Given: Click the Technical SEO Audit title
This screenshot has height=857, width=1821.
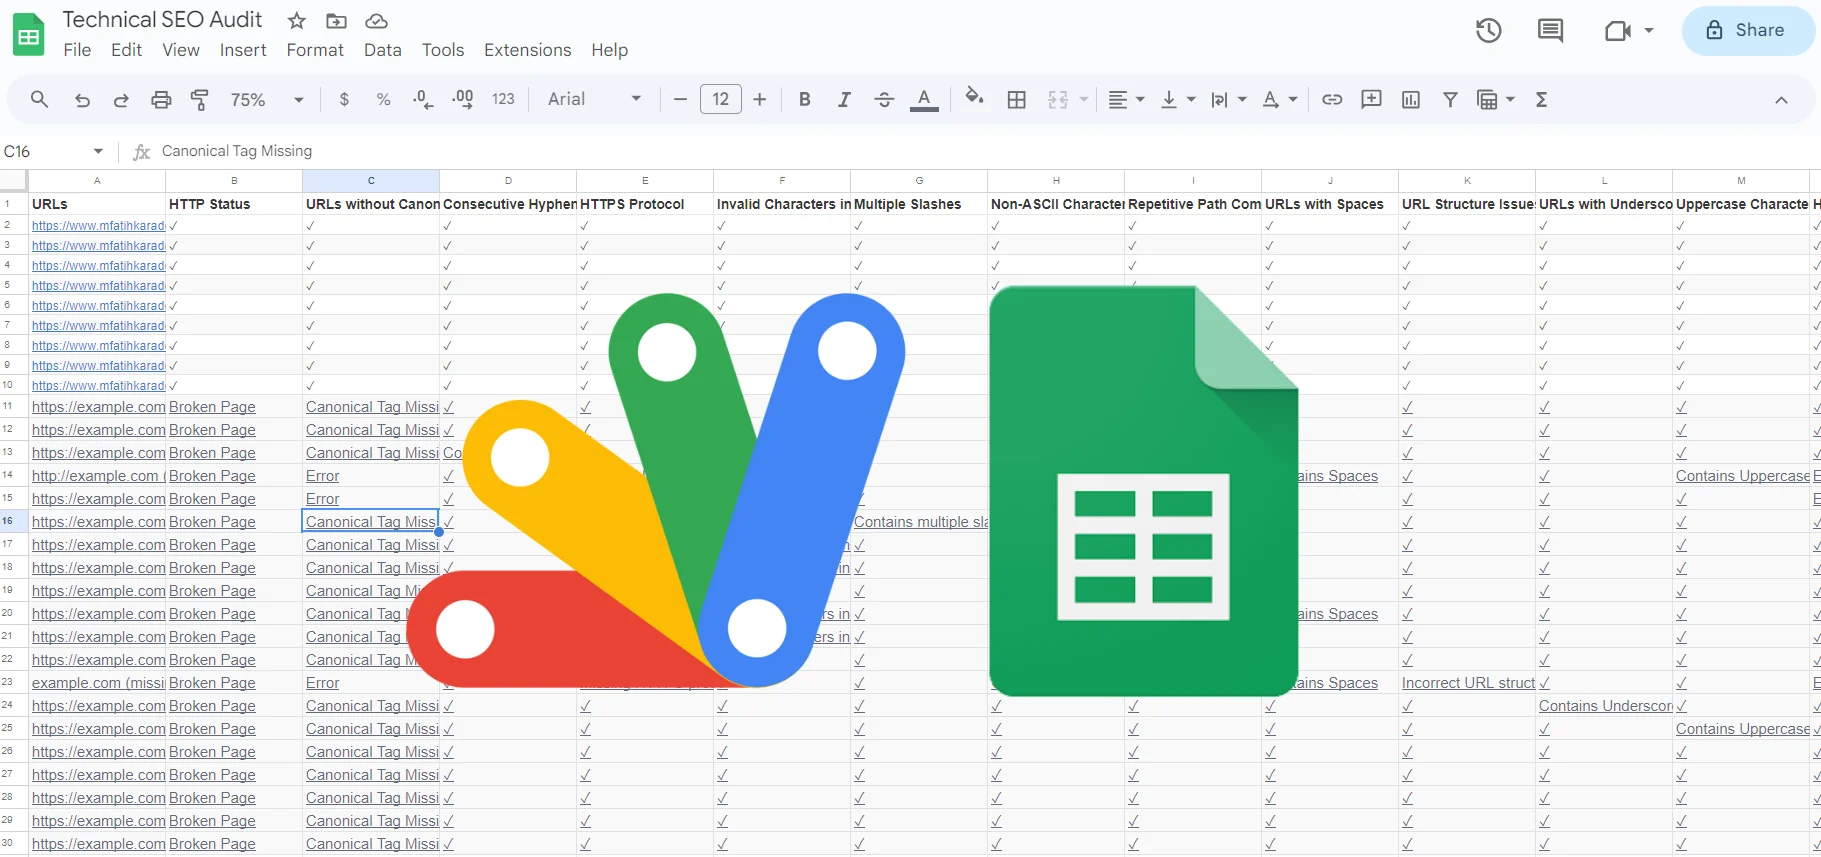Looking at the screenshot, I should pyautogui.click(x=162, y=20).
